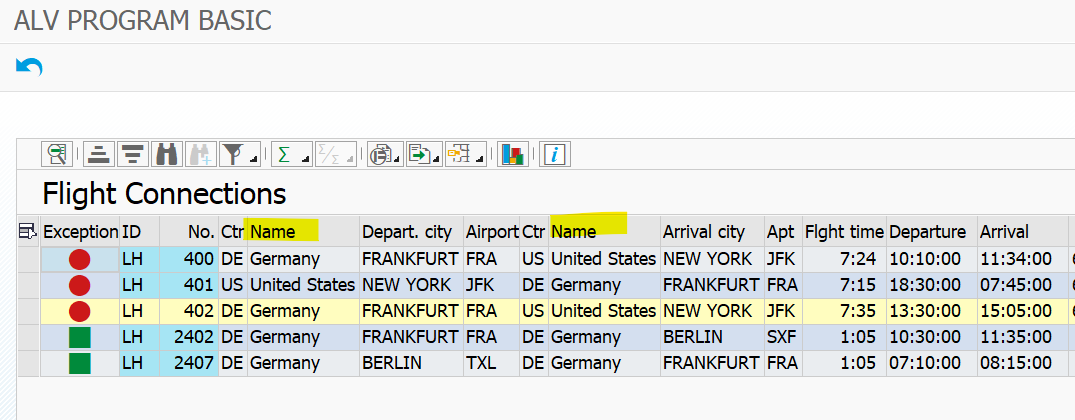The height and width of the screenshot is (420, 1075).
Task: Select the row marker for flight 401
Action: [x=28, y=285]
